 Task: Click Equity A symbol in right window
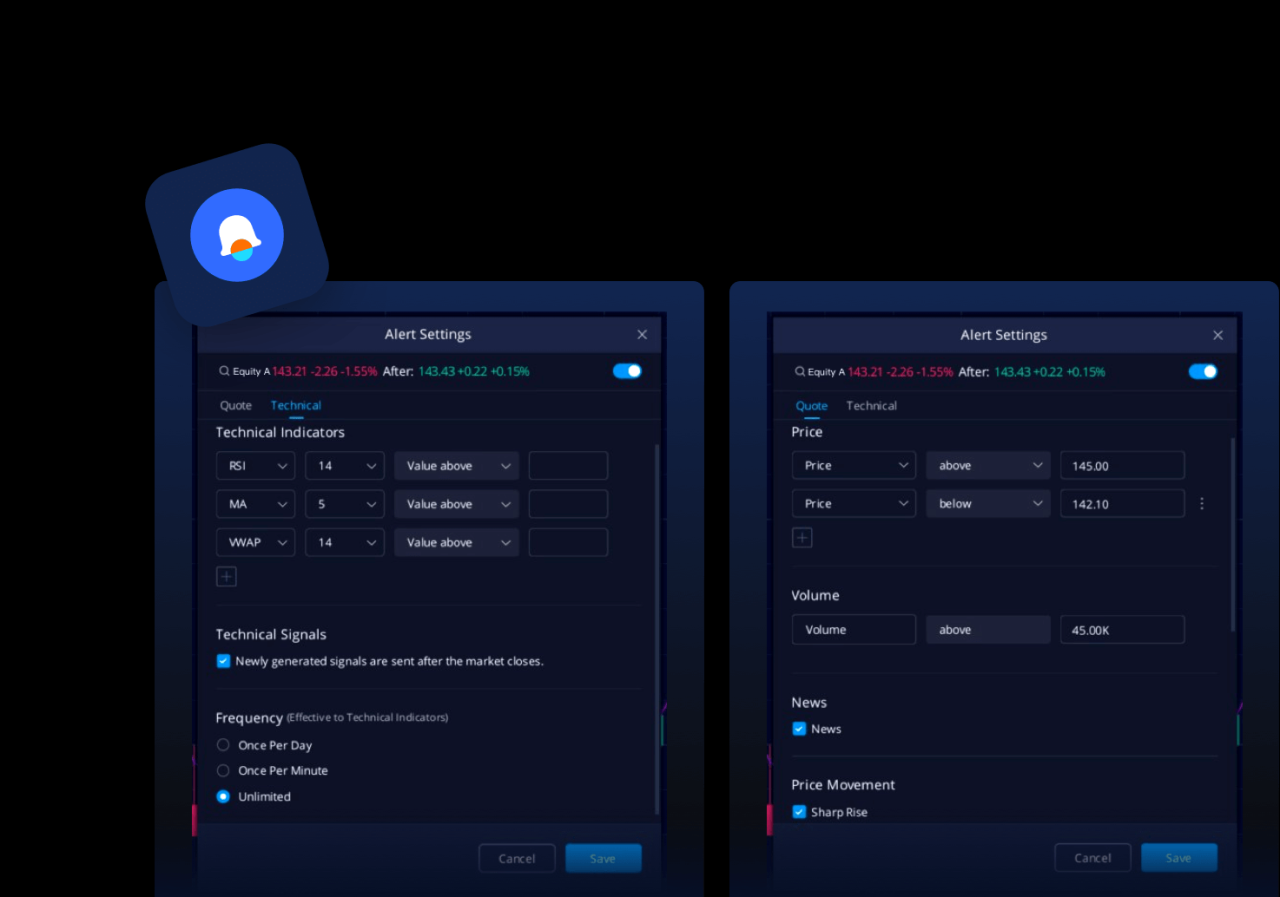coord(828,372)
